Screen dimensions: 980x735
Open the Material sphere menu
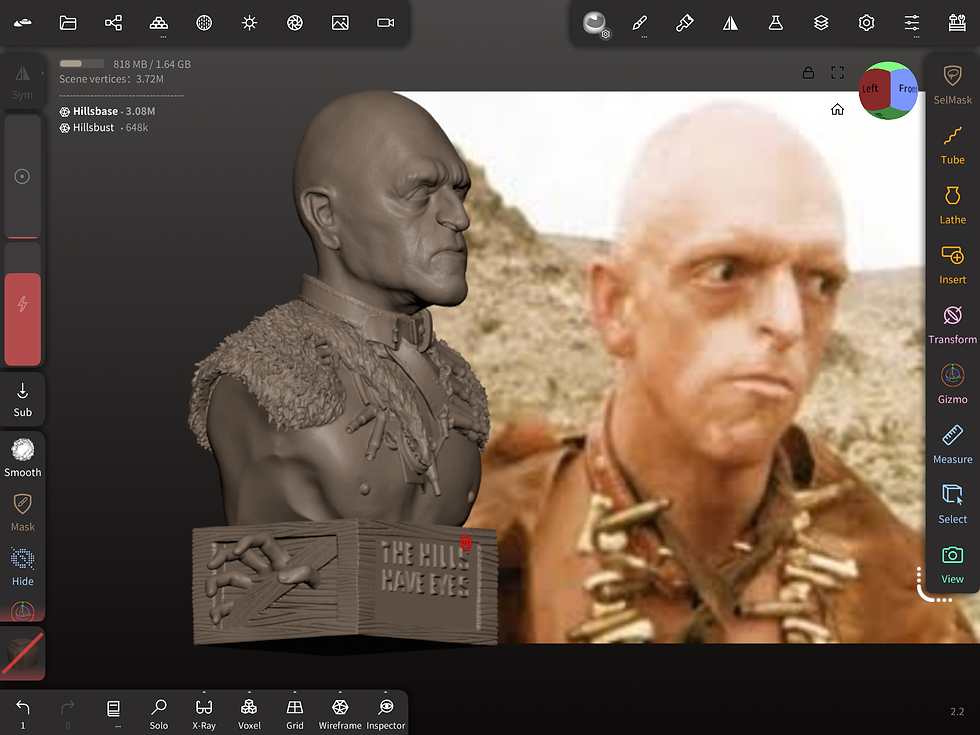204,23
